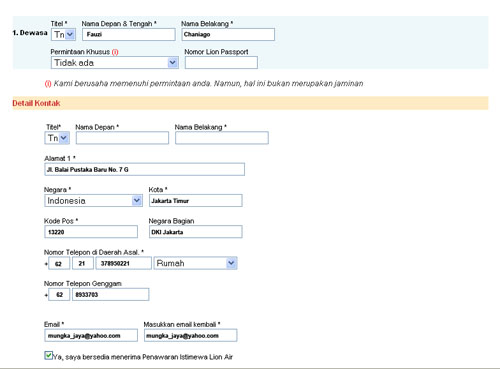Click the Email field

pyautogui.click(x=91, y=335)
